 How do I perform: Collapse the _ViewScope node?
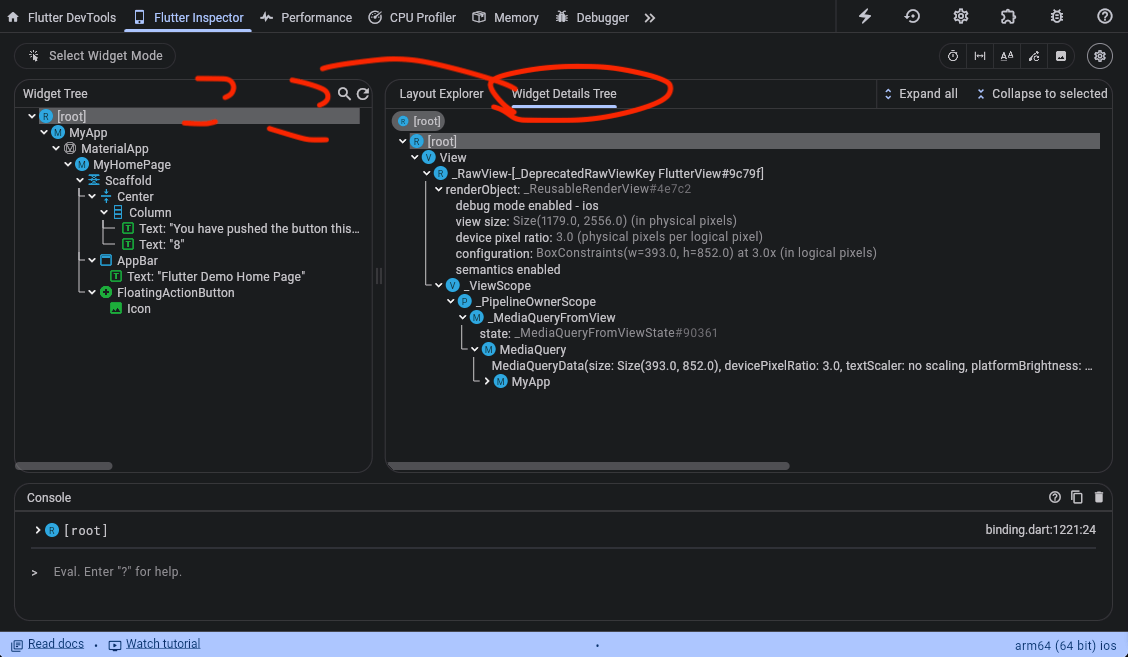point(439,286)
